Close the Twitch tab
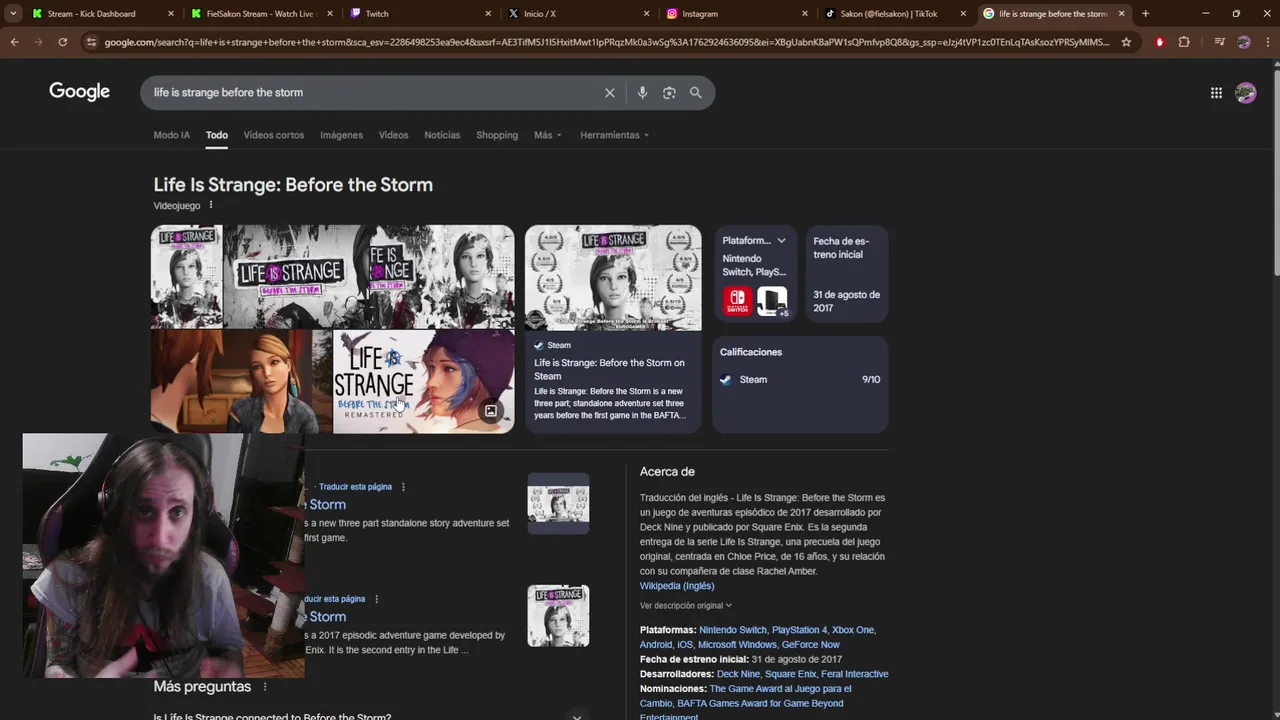Screen dimensions: 1280x720 (x=489, y=14)
